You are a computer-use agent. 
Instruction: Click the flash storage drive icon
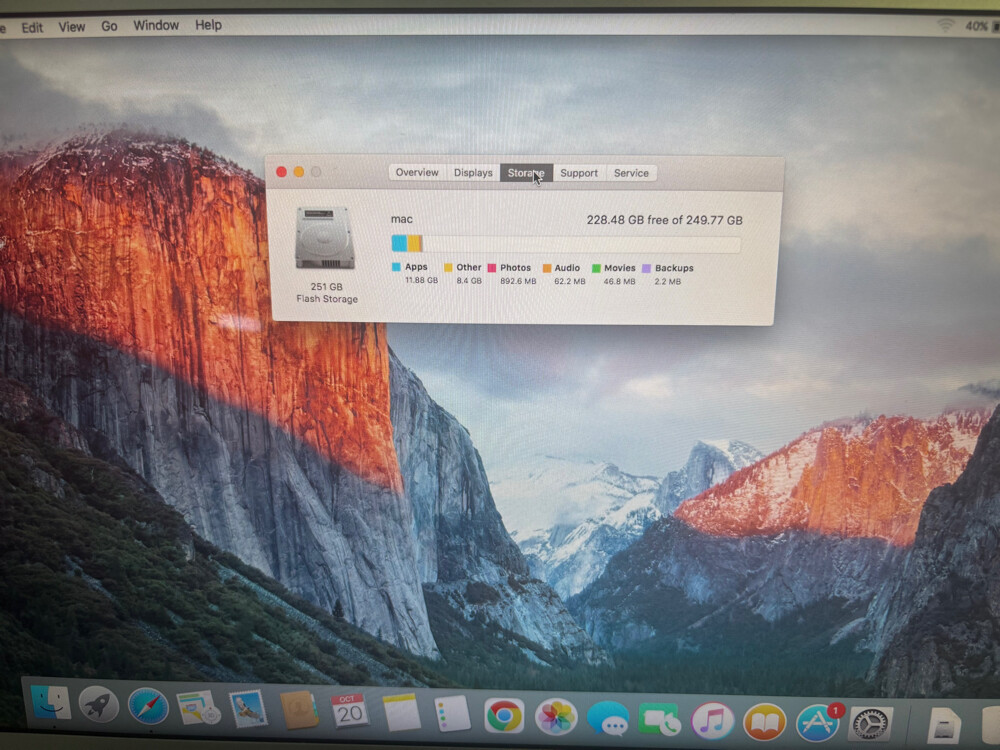(325, 239)
